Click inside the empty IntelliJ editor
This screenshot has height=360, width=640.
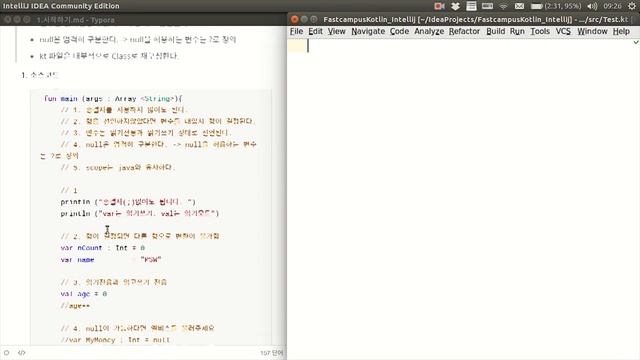463,200
